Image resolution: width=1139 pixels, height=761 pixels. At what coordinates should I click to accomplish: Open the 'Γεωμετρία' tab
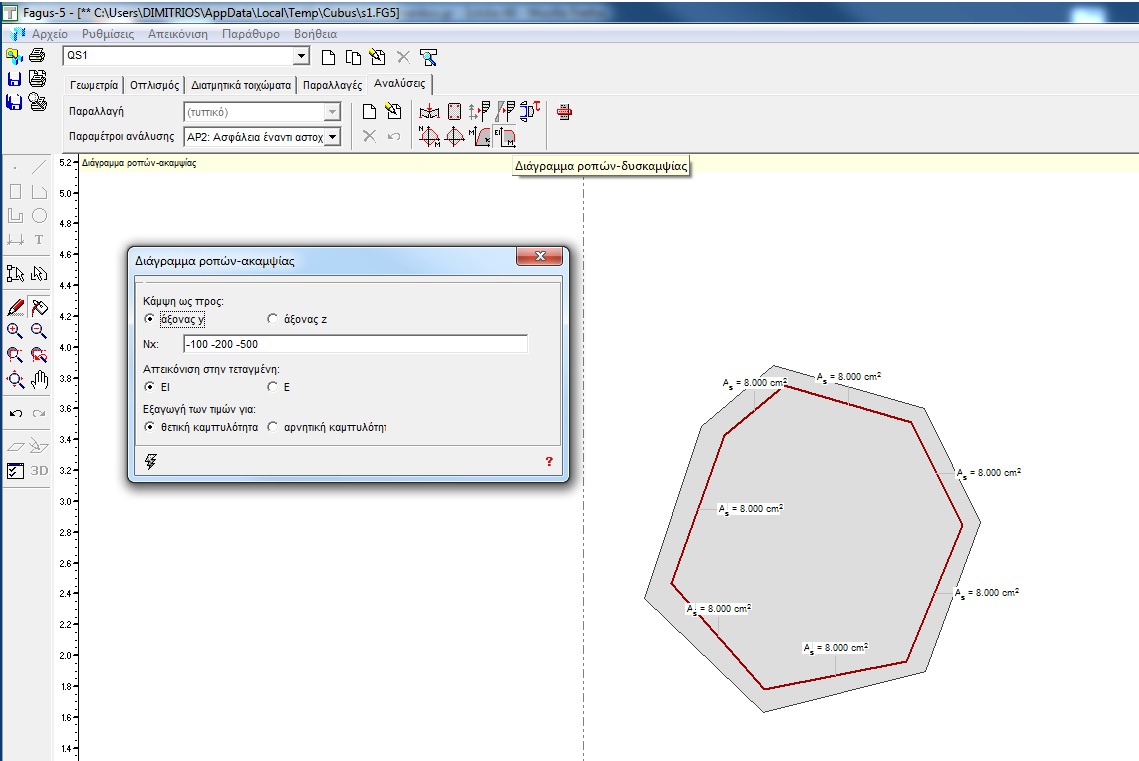click(x=94, y=85)
